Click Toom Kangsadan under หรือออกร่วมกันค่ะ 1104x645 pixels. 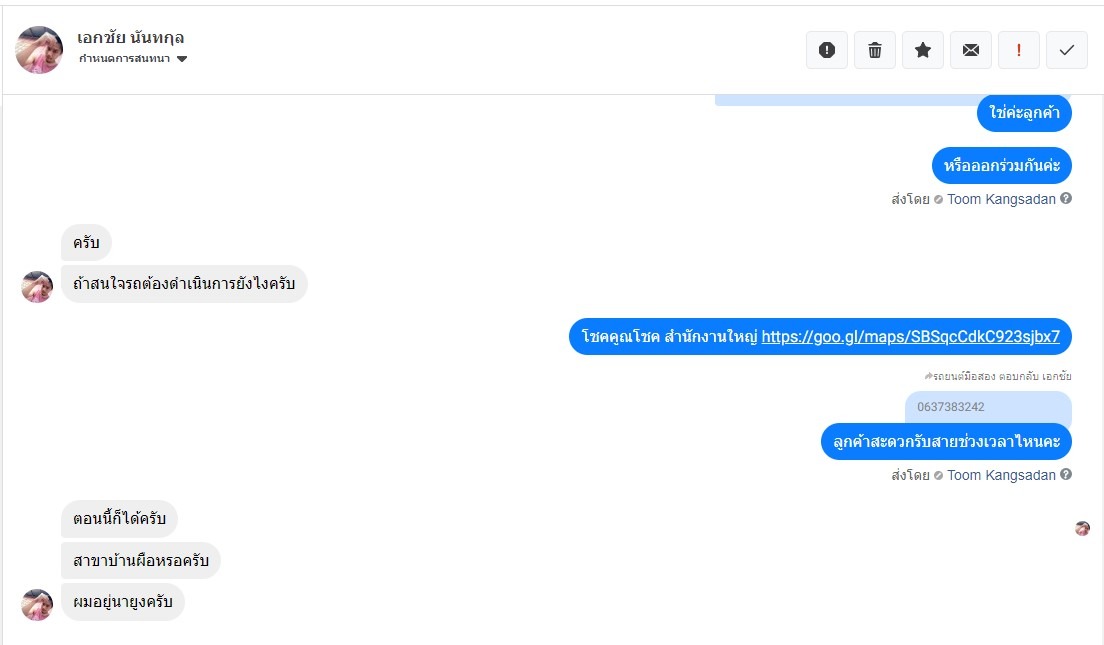pos(1001,199)
